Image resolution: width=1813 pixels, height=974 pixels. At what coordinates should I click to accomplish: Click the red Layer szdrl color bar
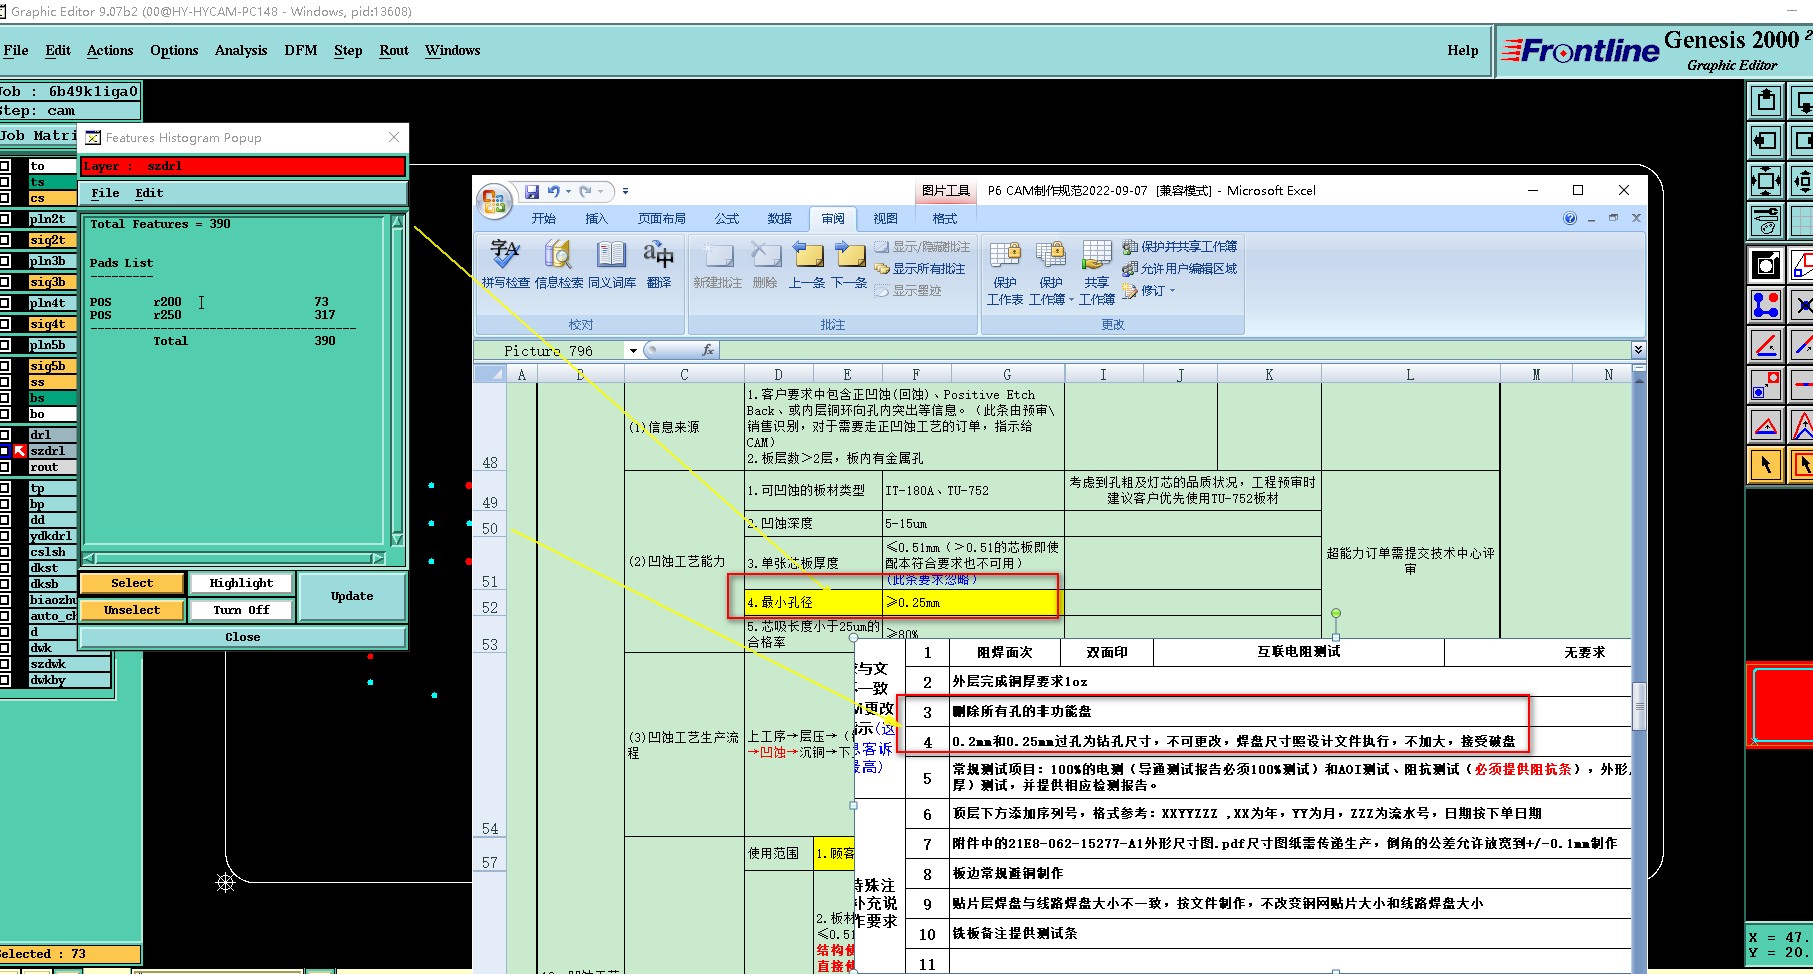point(243,166)
